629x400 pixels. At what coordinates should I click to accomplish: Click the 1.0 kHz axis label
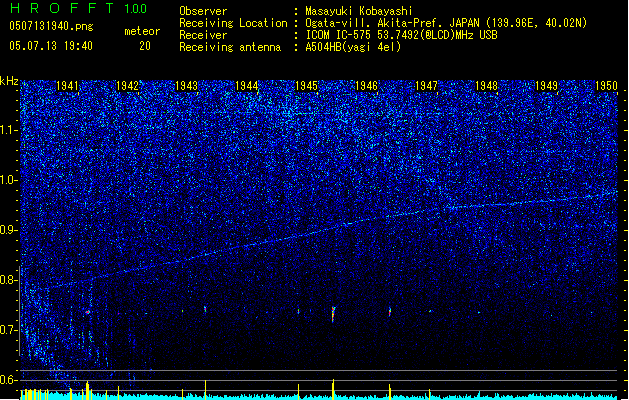(x=9, y=180)
